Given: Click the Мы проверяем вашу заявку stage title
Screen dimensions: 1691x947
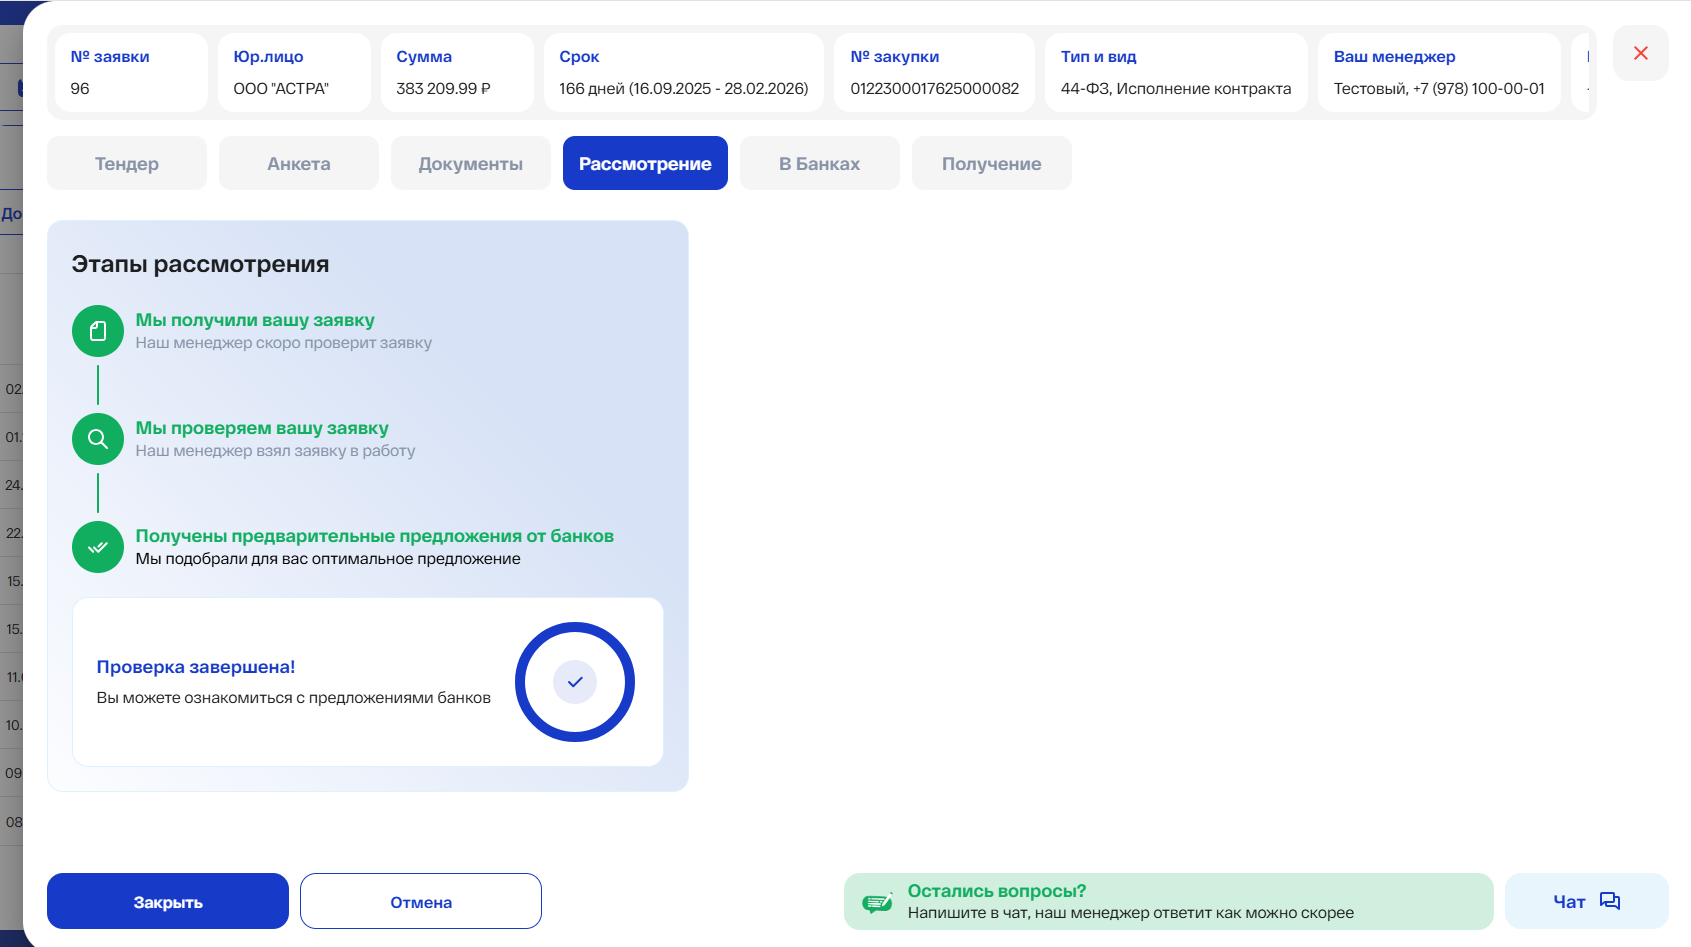Looking at the screenshot, I should coord(262,428).
